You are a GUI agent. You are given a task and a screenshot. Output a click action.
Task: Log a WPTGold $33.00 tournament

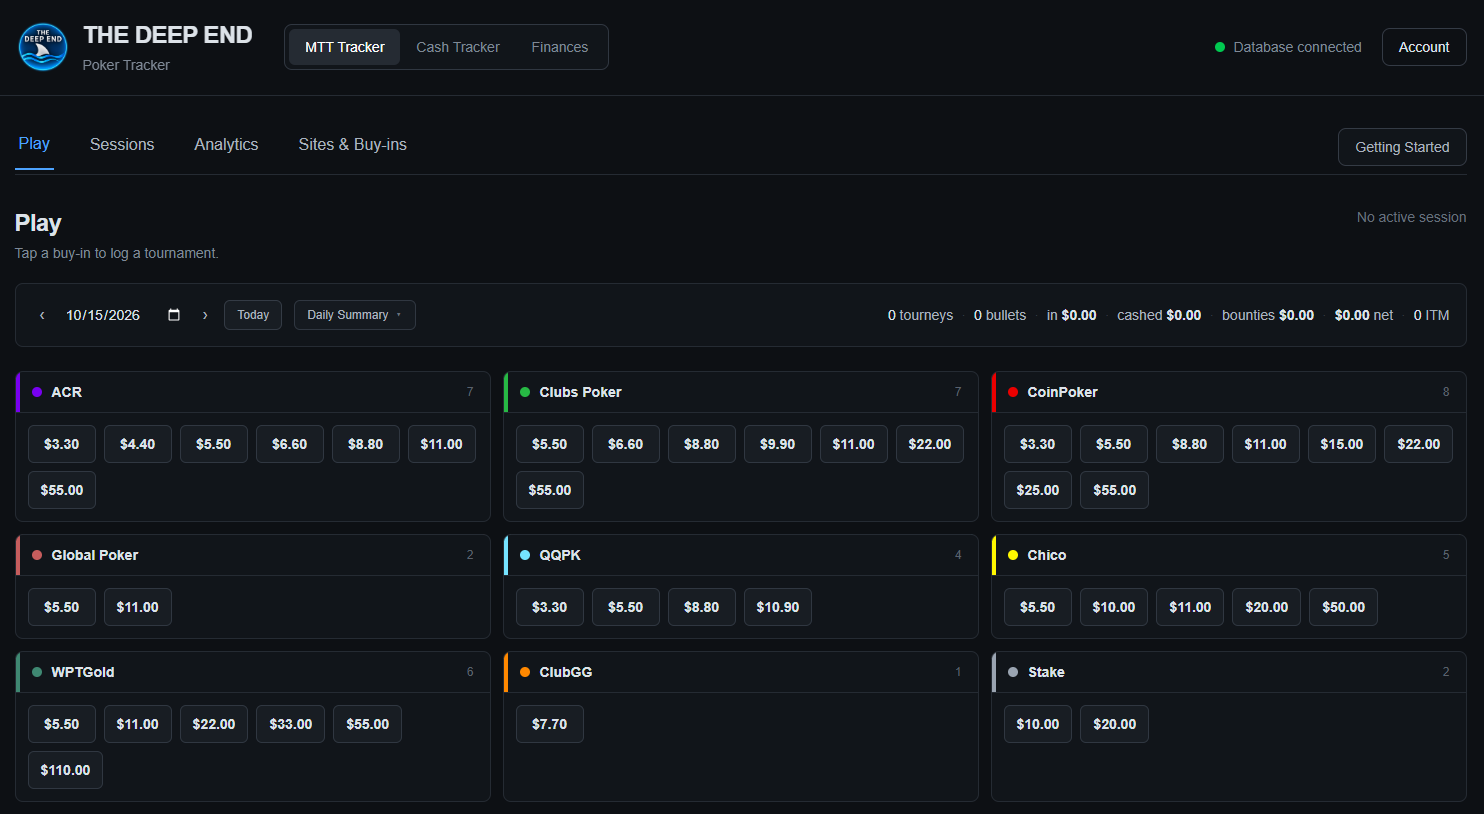click(x=291, y=724)
